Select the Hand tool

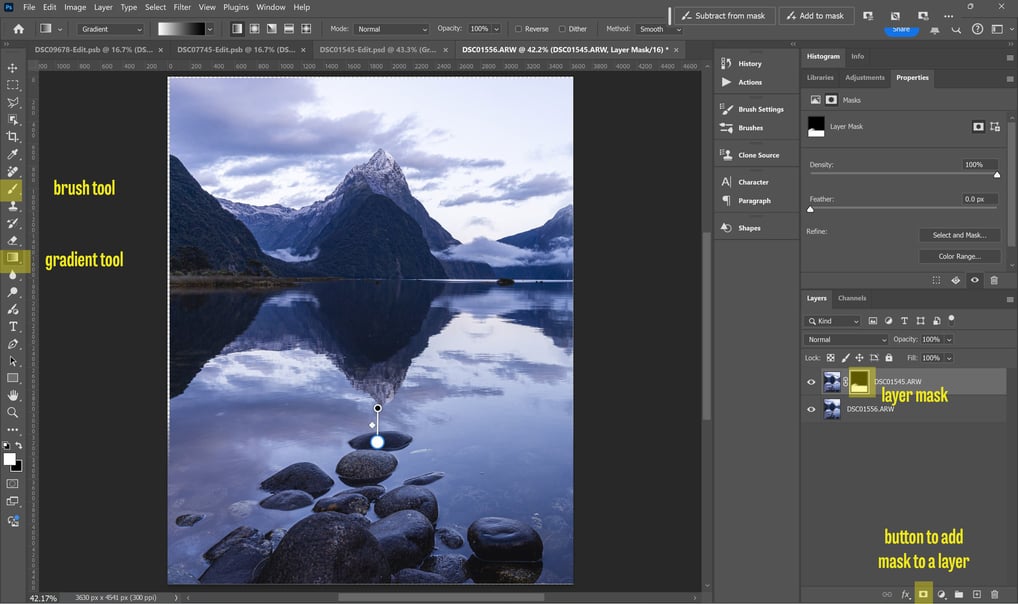[12, 396]
